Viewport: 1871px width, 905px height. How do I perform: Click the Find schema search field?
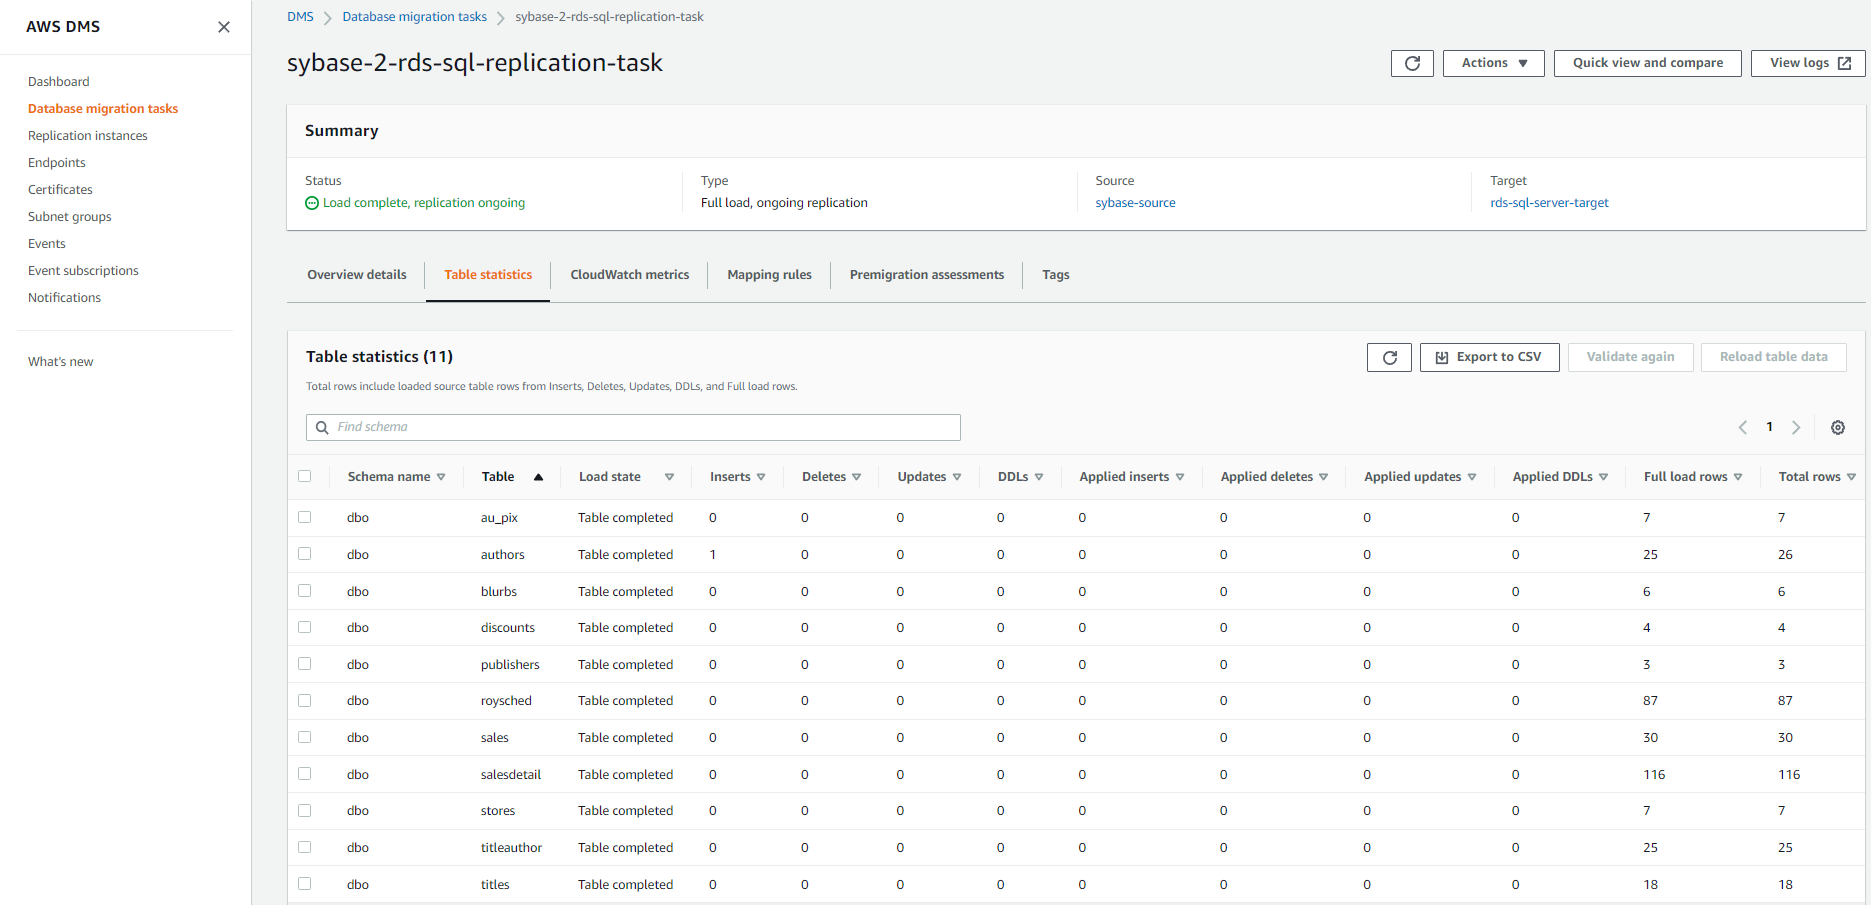coord(633,427)
